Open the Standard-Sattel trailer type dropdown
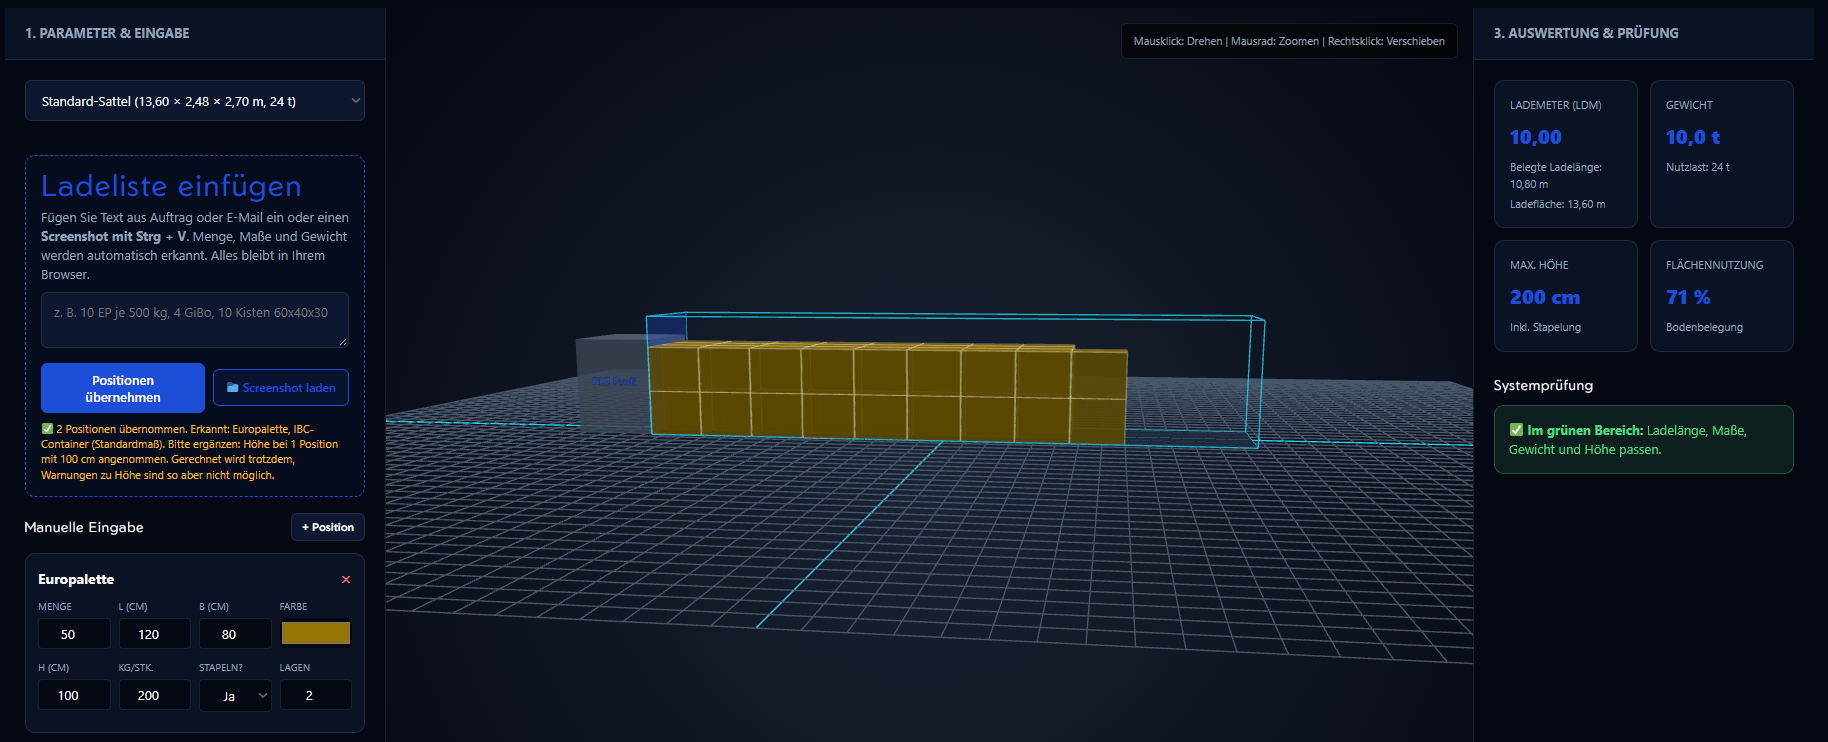The width and height of the screenshot is (1828, 742). point(195,101)
